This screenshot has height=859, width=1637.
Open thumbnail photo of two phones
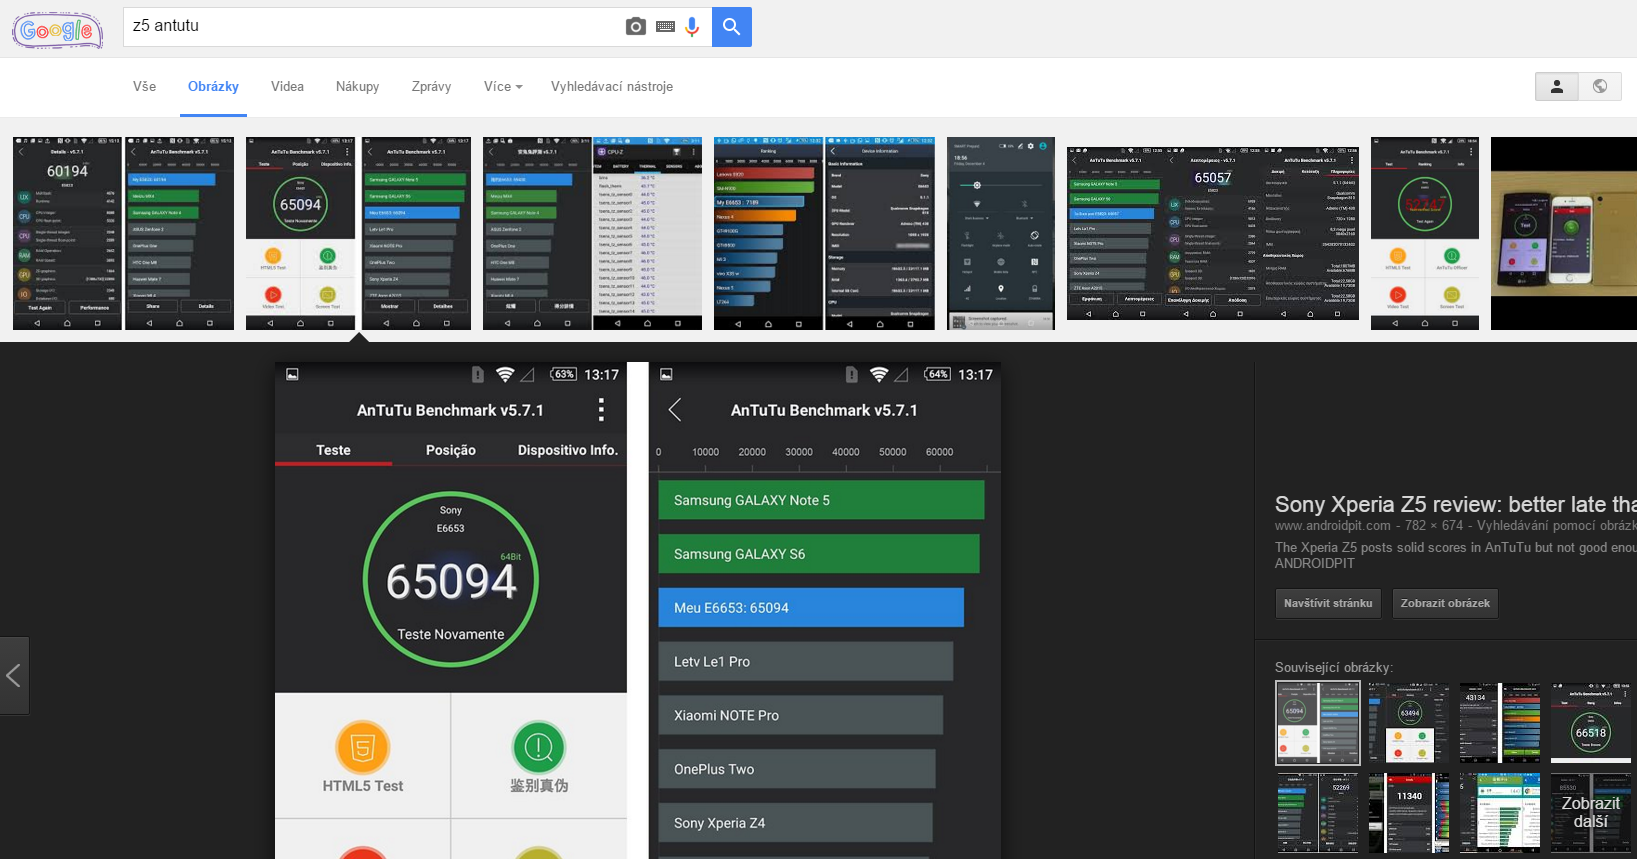(1564, 233)
